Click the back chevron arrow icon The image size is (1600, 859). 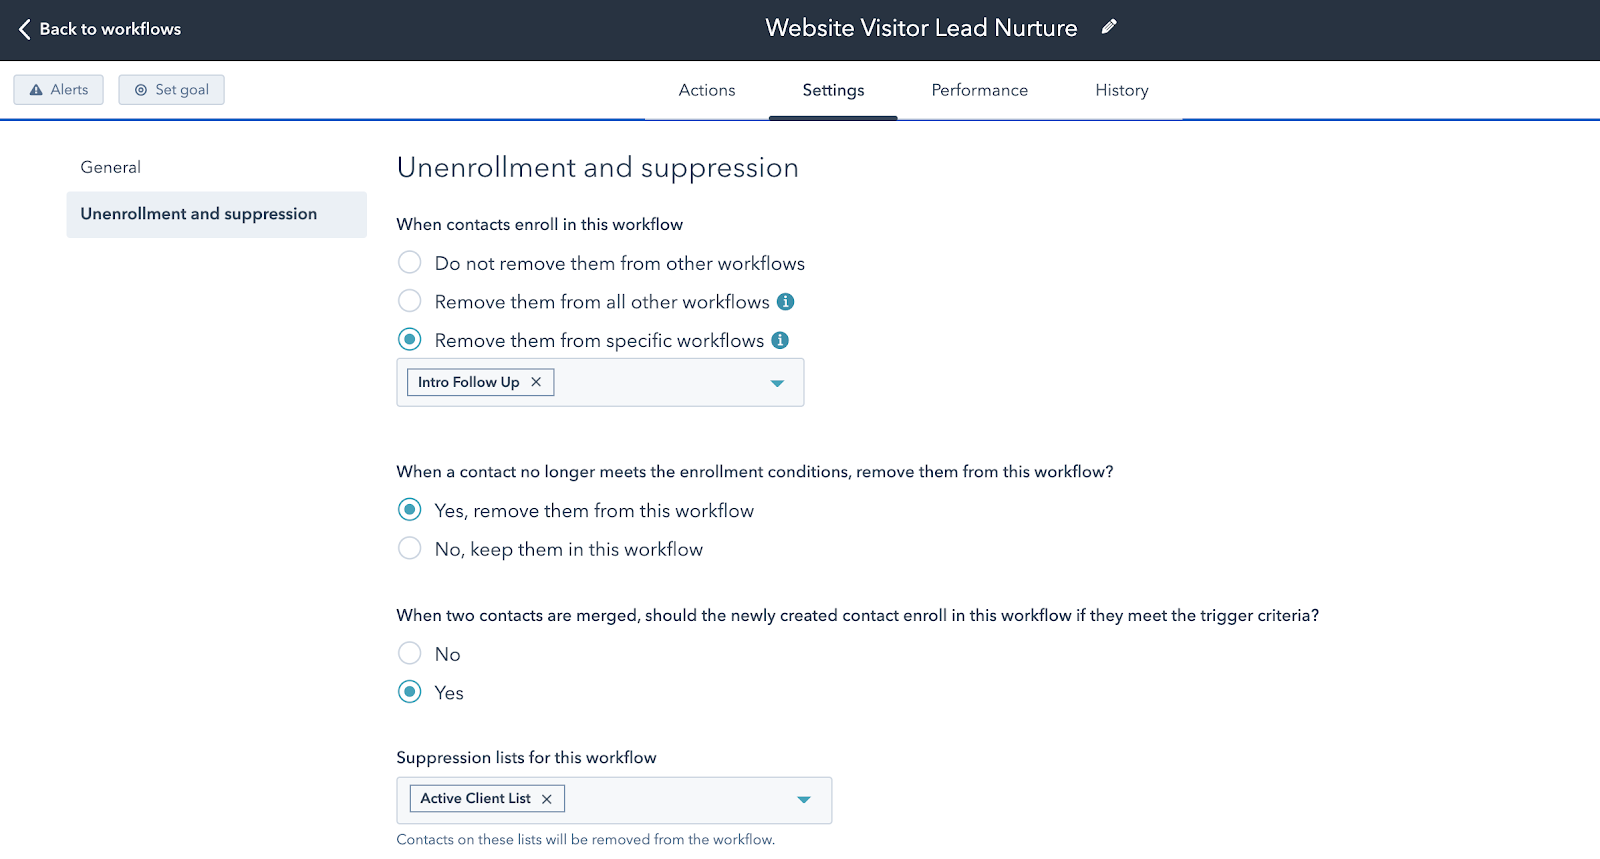(x=24, y=29)
